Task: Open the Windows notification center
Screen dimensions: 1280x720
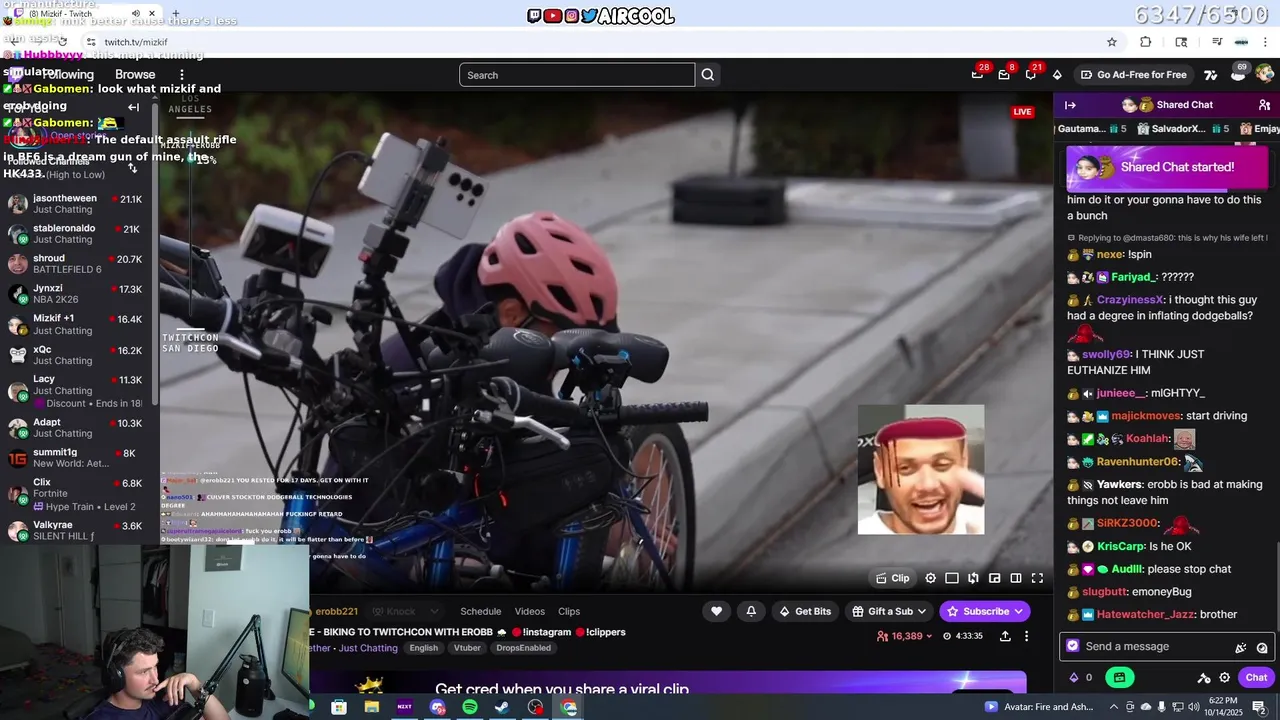Action: pos(1259,707)
